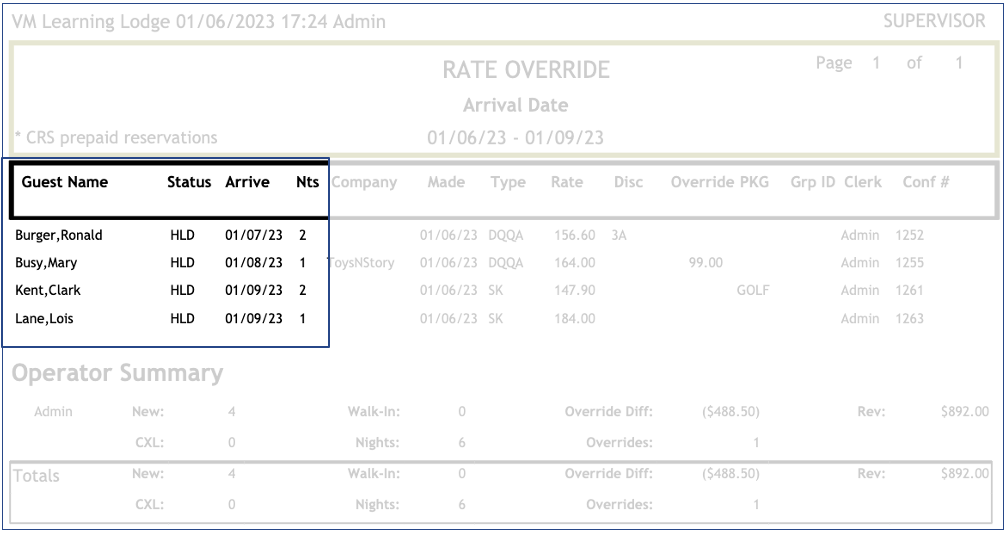Select guest Busy,Mary in the list
The width and height of the screenshot is (1008, 533).
[x=49, y=264]
